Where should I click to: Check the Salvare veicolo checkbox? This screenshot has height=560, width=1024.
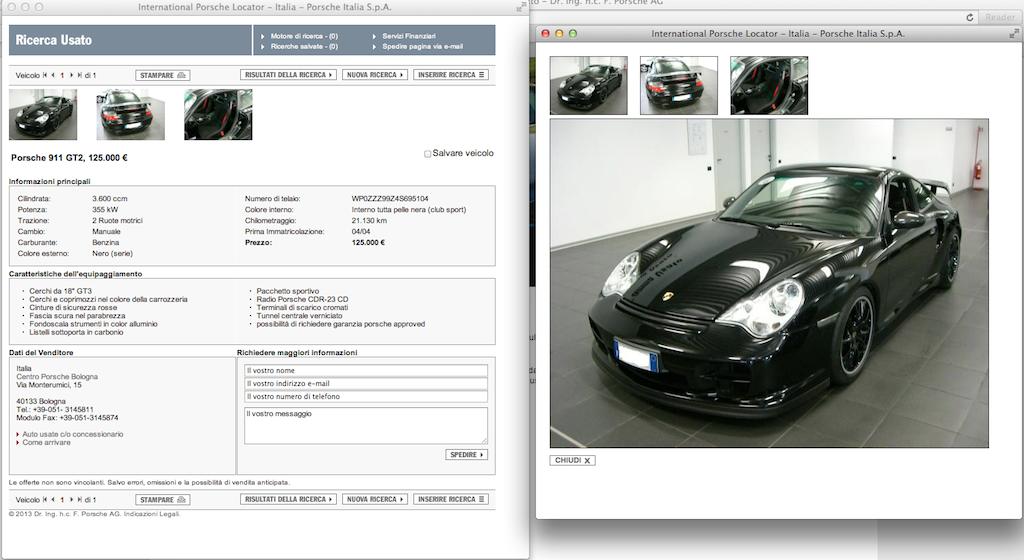coord(428,154)
